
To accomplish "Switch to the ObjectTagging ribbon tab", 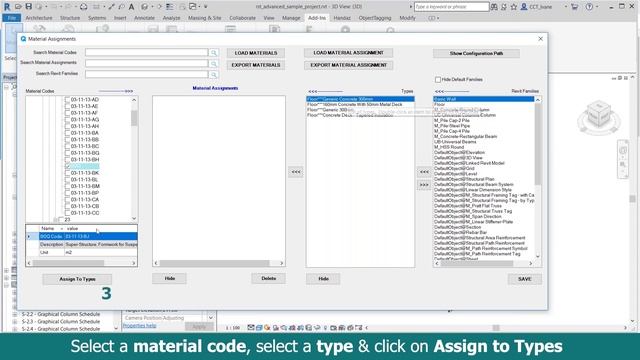I will tap(375, 18).
